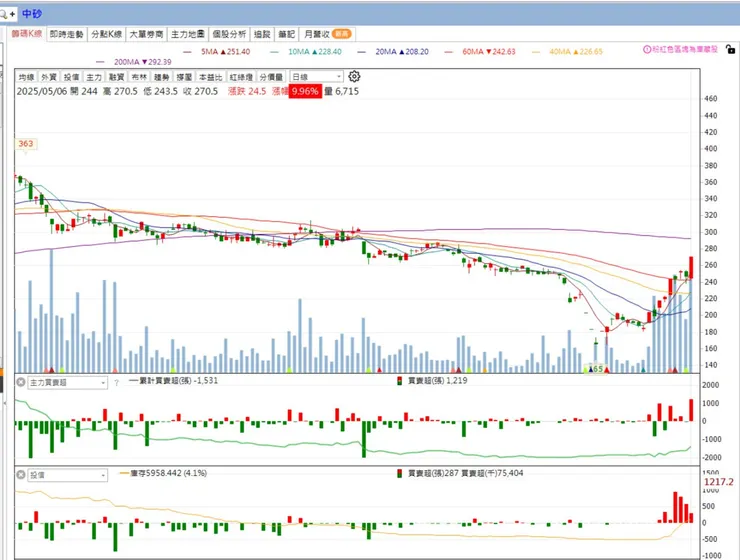Click the 1217.2 value label
Screen dimensions: 740x560
(719, 482)
